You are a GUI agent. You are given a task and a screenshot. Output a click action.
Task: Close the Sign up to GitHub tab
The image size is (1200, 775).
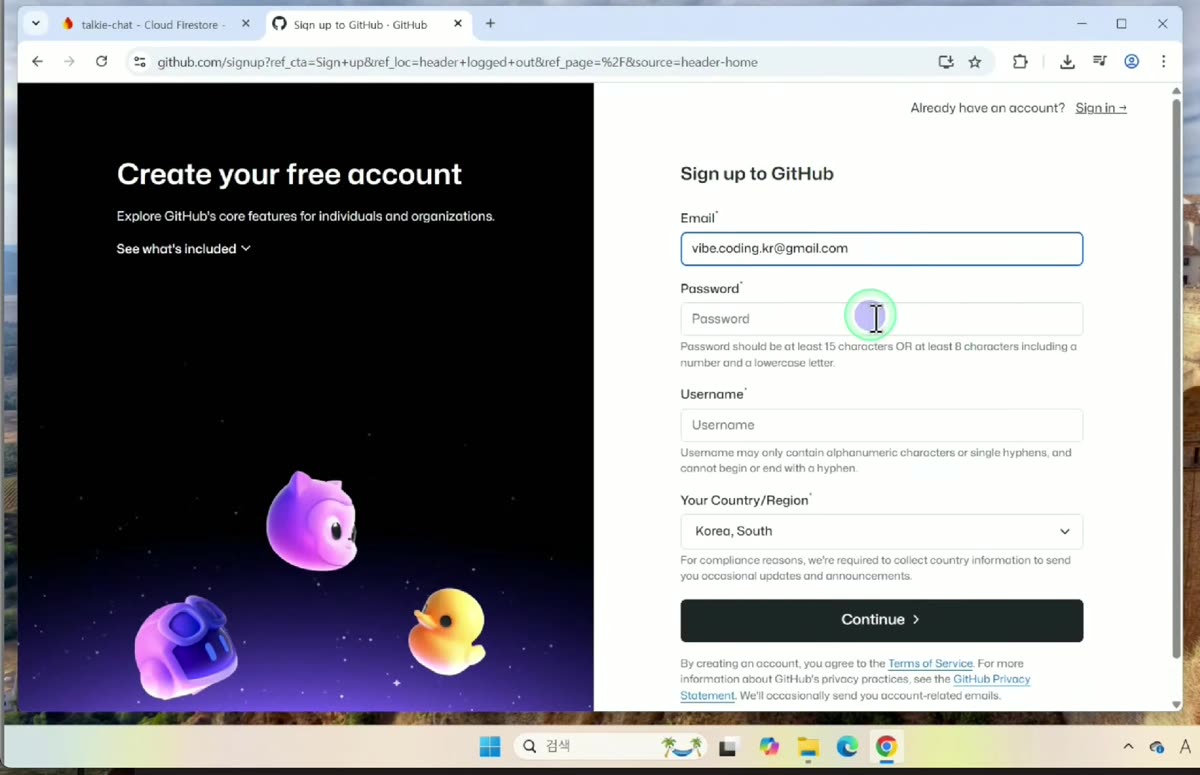(x=458, y=24)
